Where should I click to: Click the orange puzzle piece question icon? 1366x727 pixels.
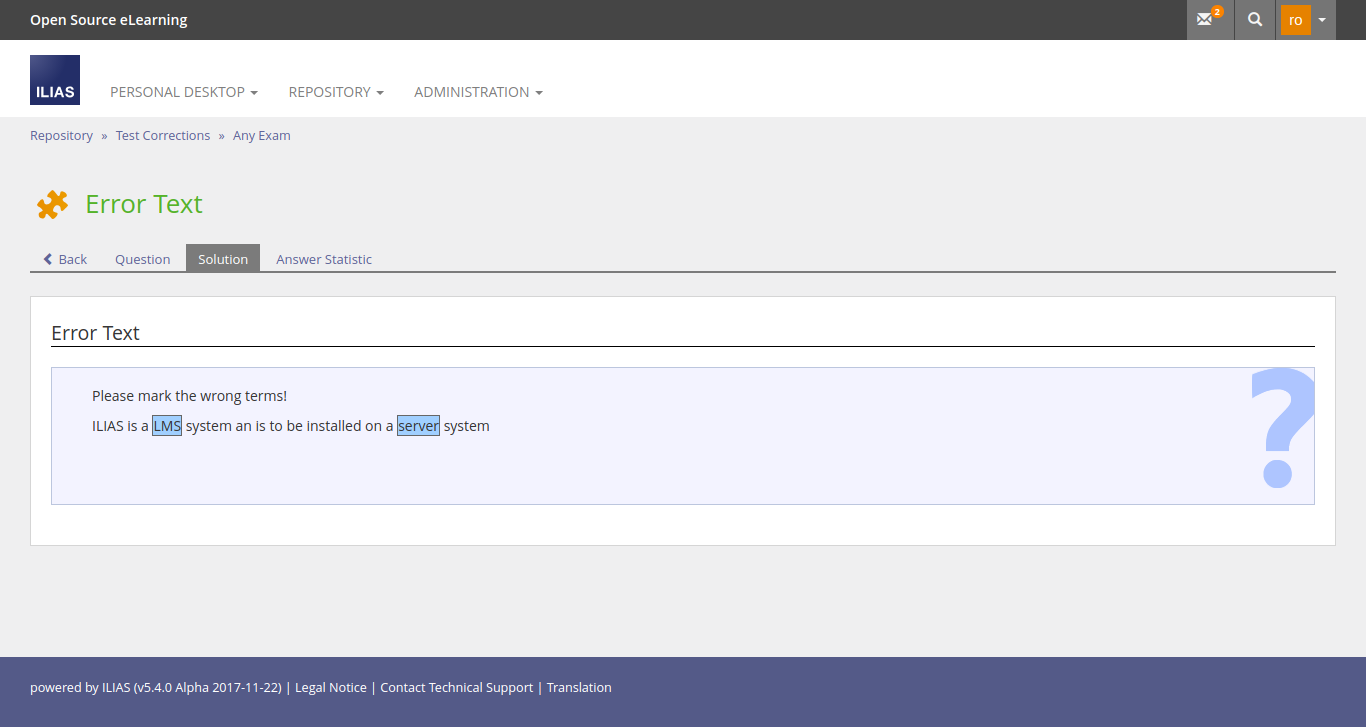click(x=52, y=204)
